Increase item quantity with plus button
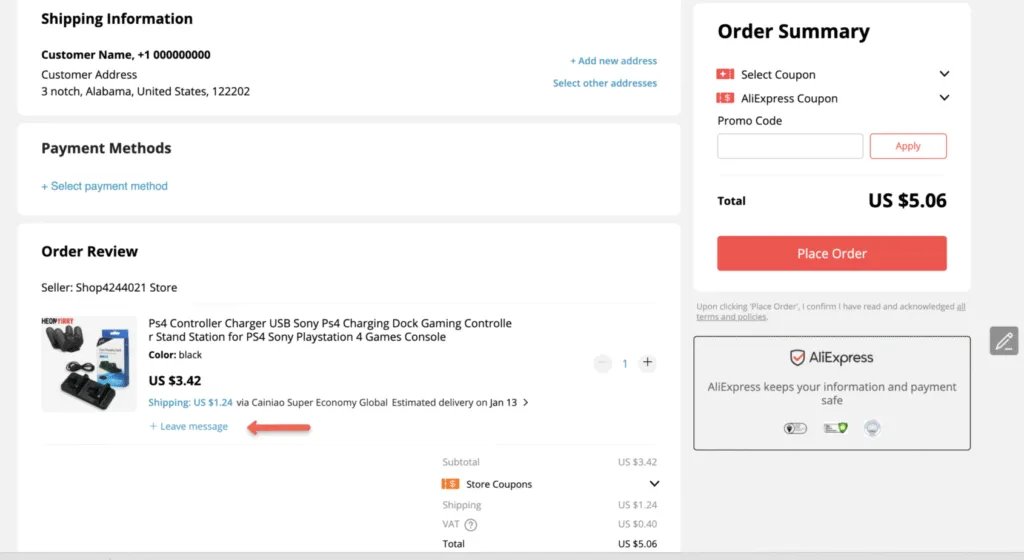This screenshot has width=1024, height=560. click(648, 363)
